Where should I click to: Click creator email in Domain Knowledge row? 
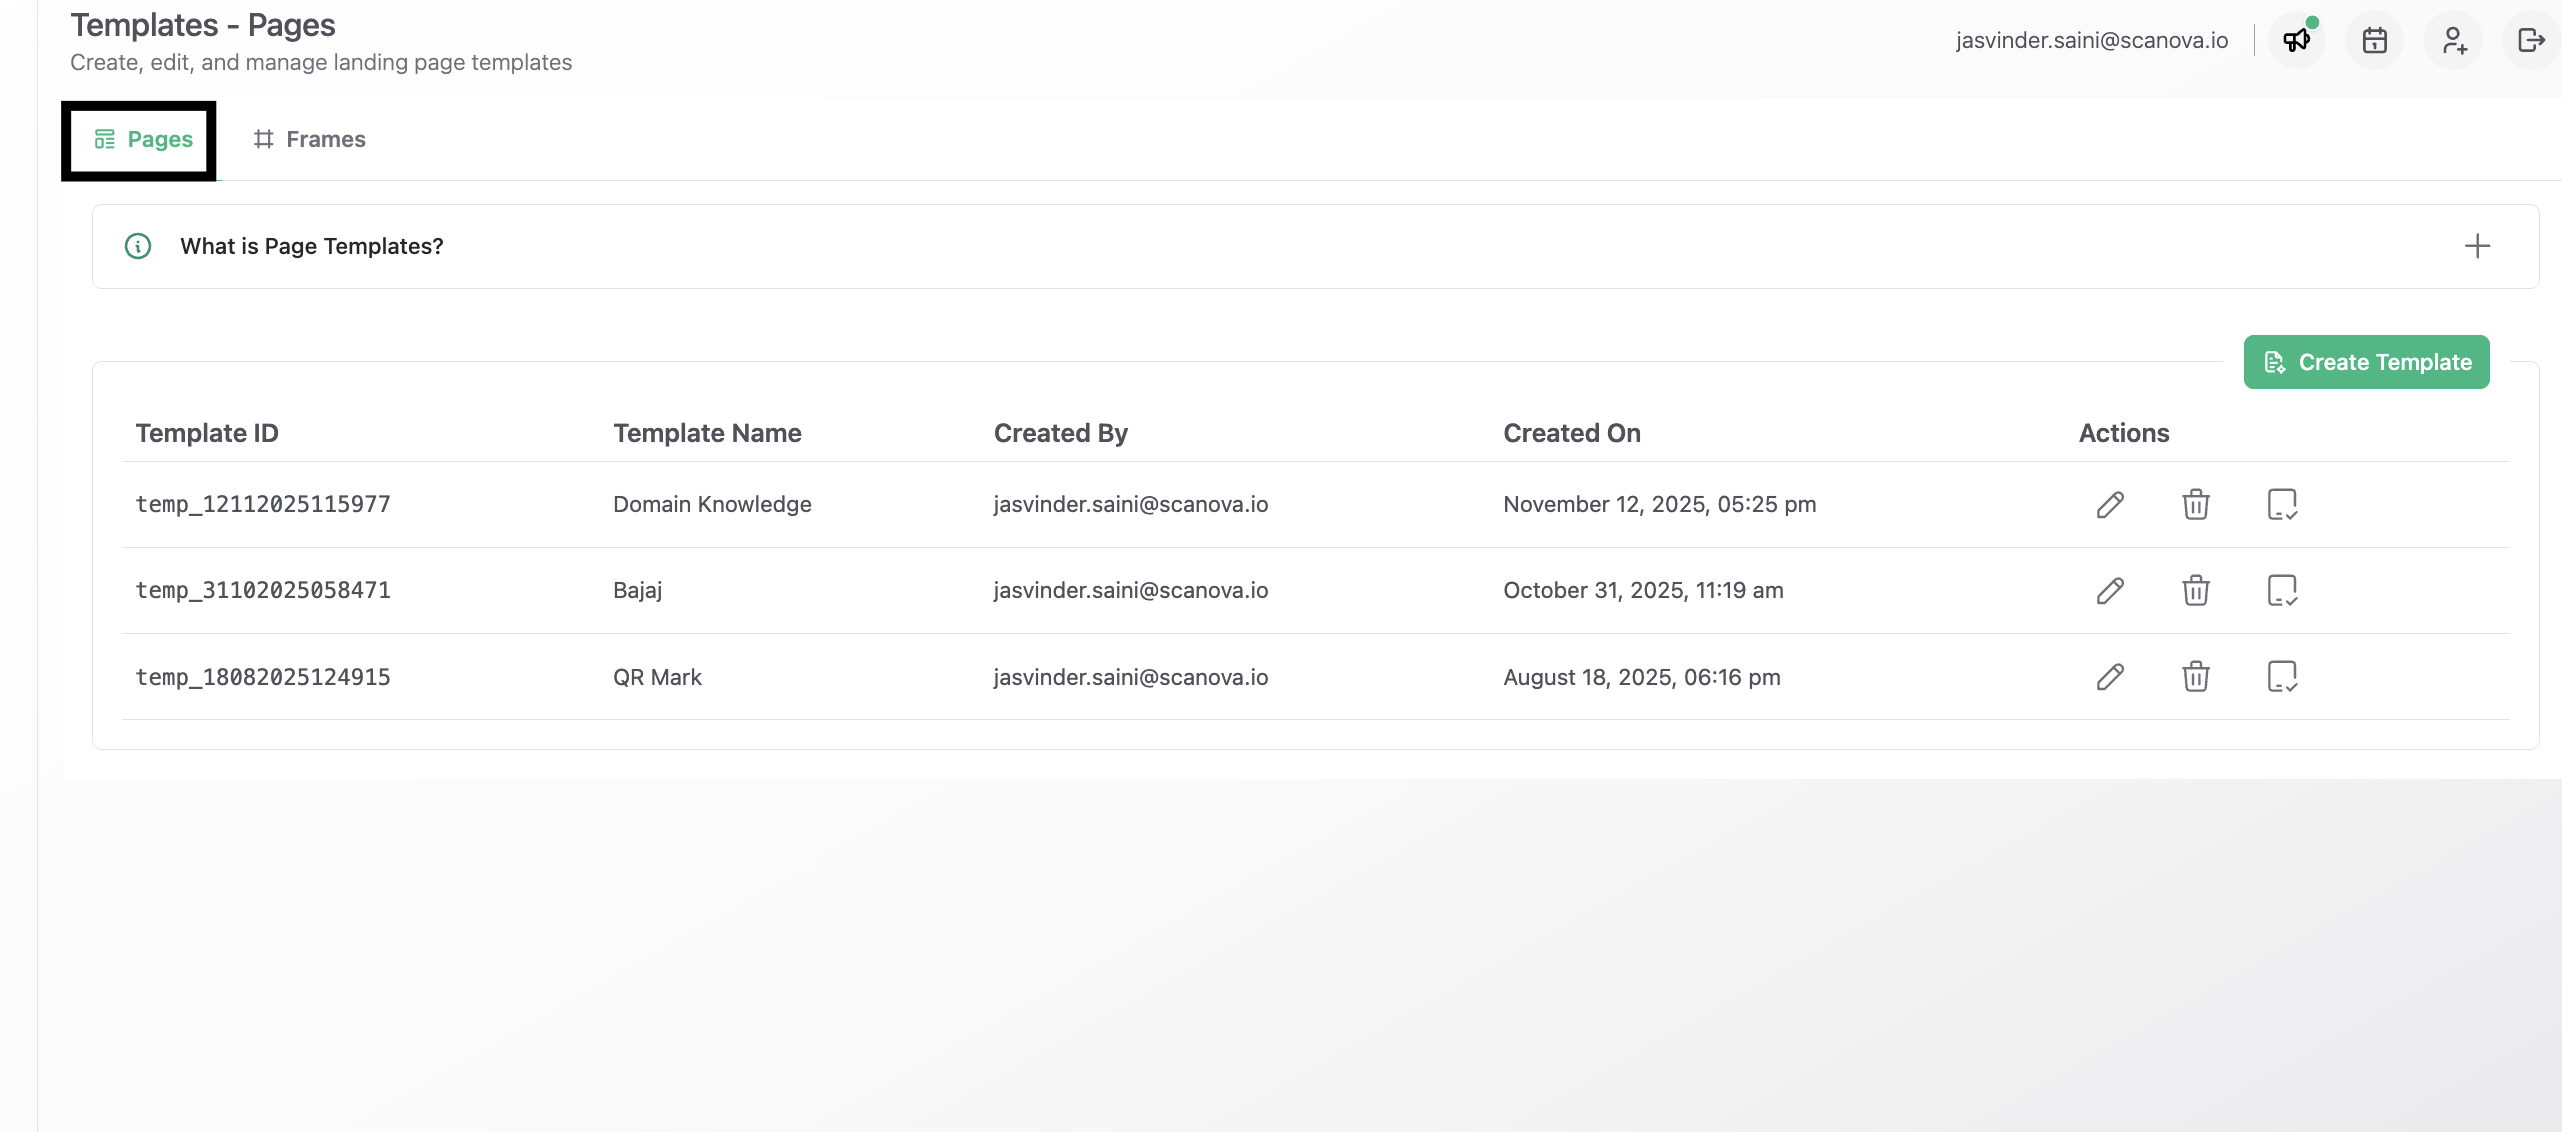(1131, 504)
